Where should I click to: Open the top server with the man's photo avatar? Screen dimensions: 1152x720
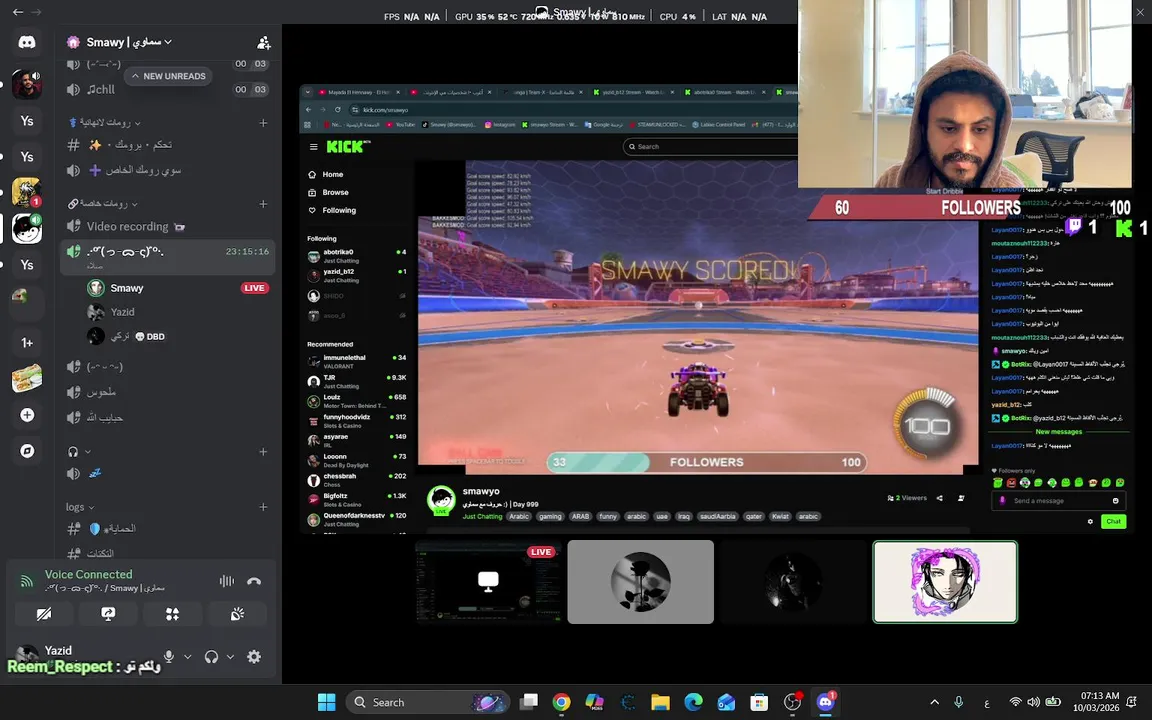pos(27,84)
